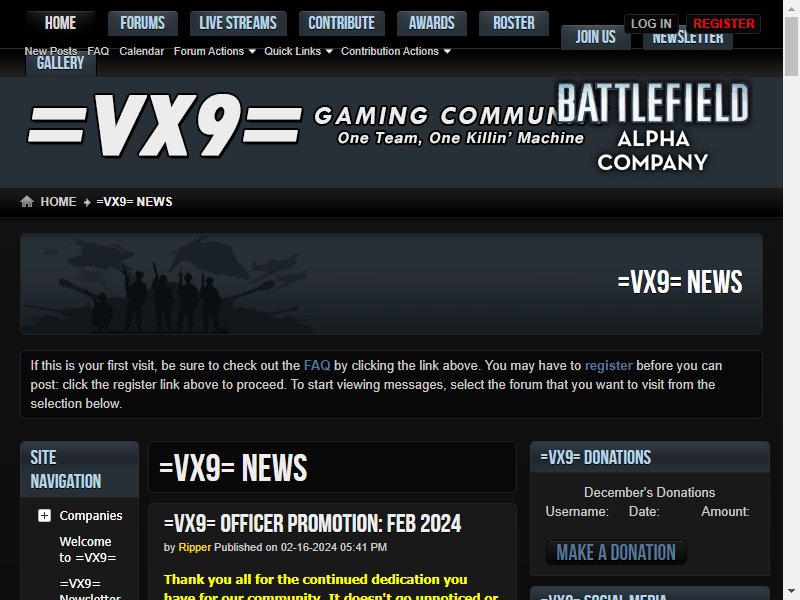Open the GALLERY tab
800x600 pixels.
[60, 64]
